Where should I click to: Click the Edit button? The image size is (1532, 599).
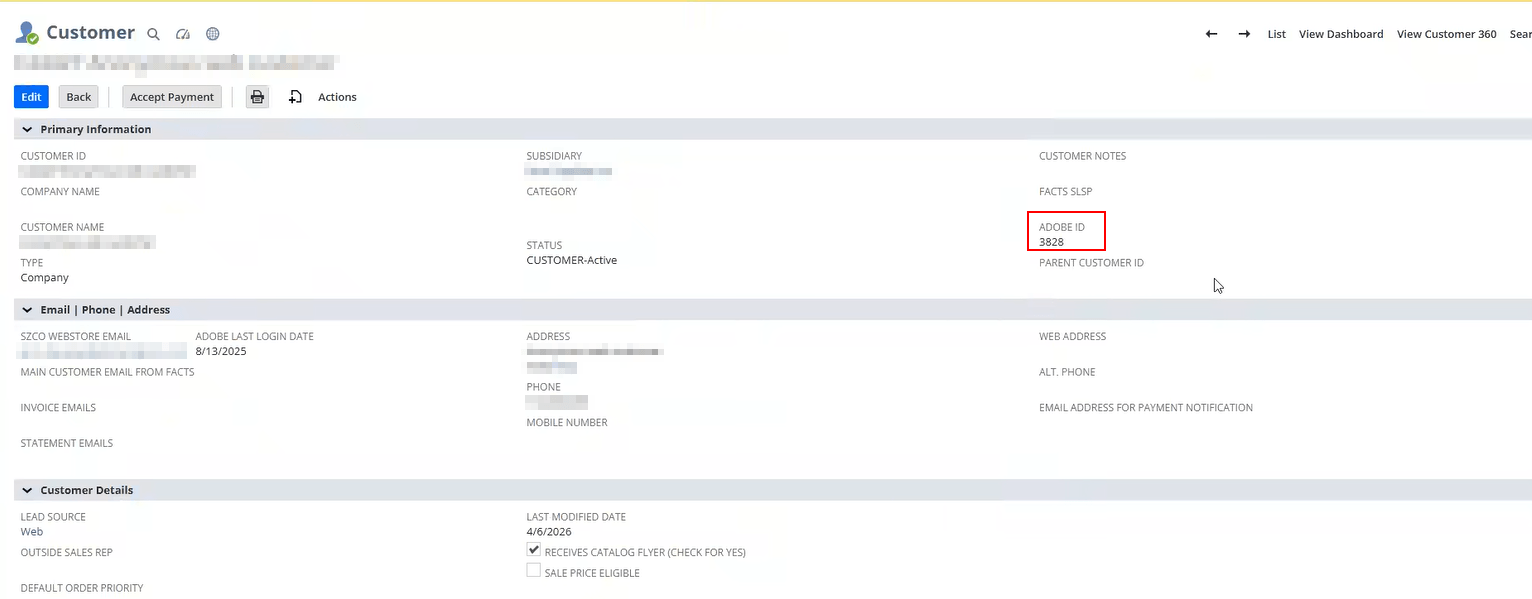tap(31, 96)
